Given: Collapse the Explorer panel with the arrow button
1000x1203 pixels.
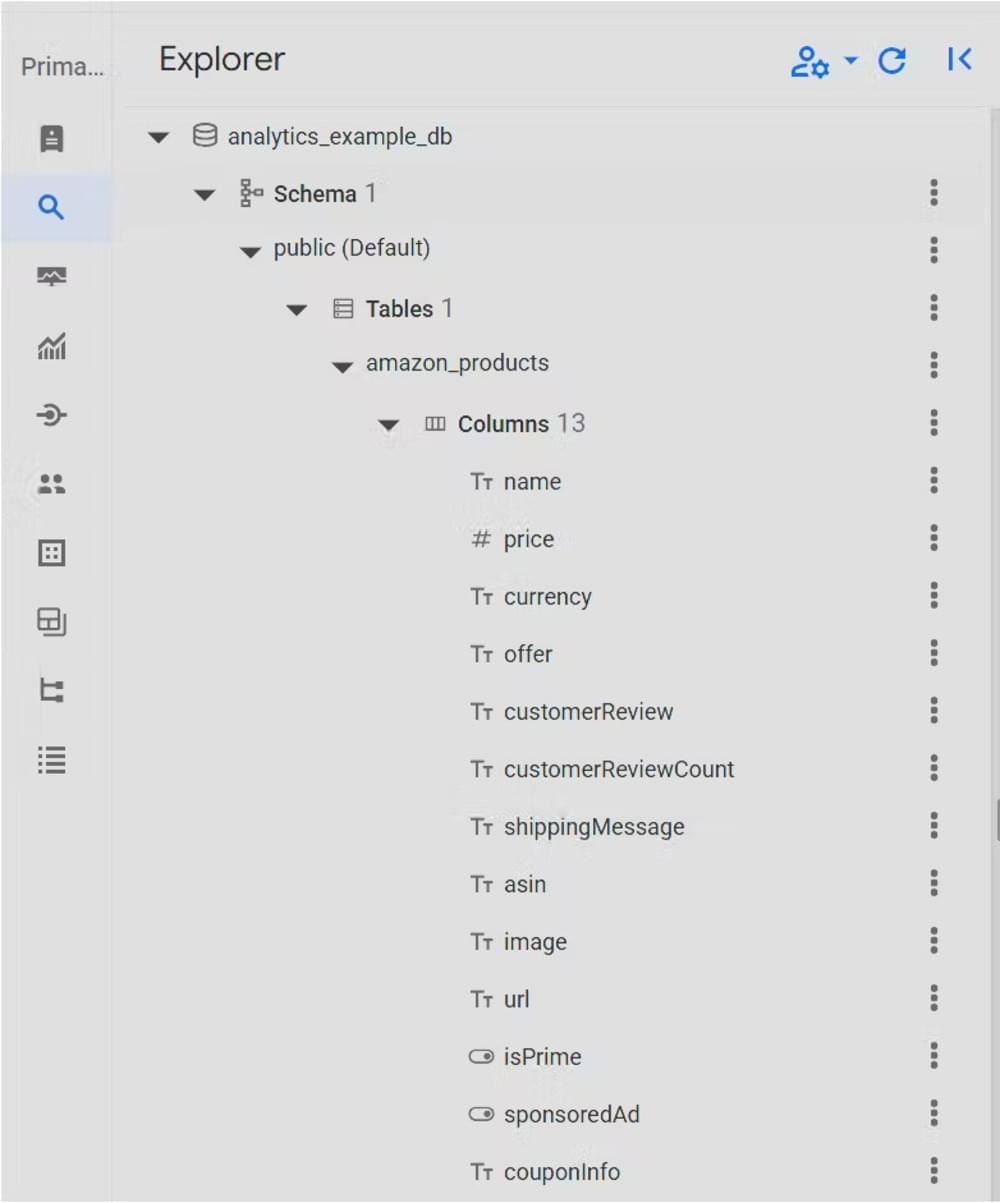Looking at the screenshot, I should tap(958, 59).
